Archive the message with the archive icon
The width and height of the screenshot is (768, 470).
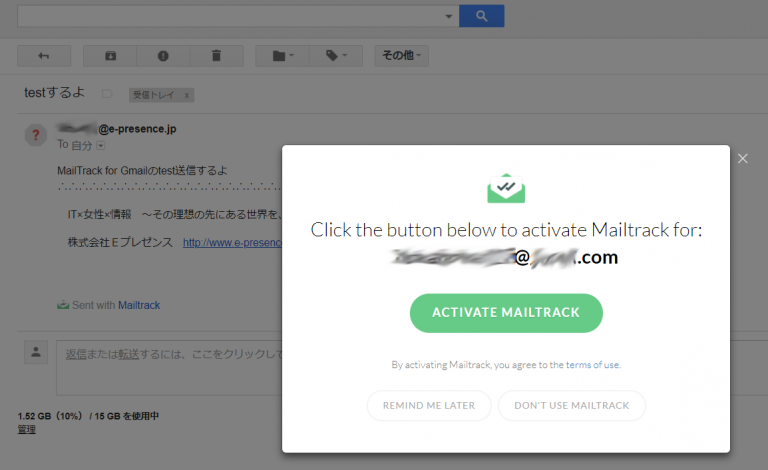[x=111, y=56]
